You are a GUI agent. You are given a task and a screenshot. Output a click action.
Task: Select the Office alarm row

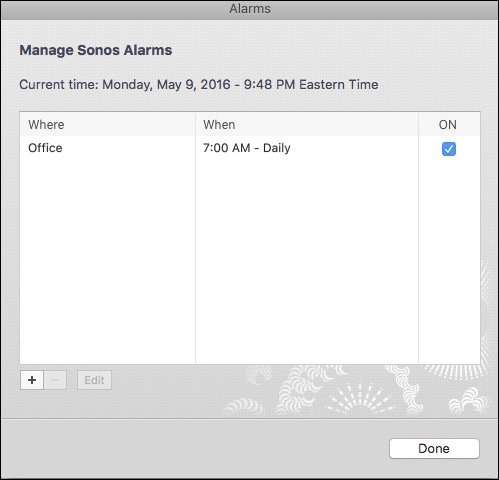coord(250,148)
